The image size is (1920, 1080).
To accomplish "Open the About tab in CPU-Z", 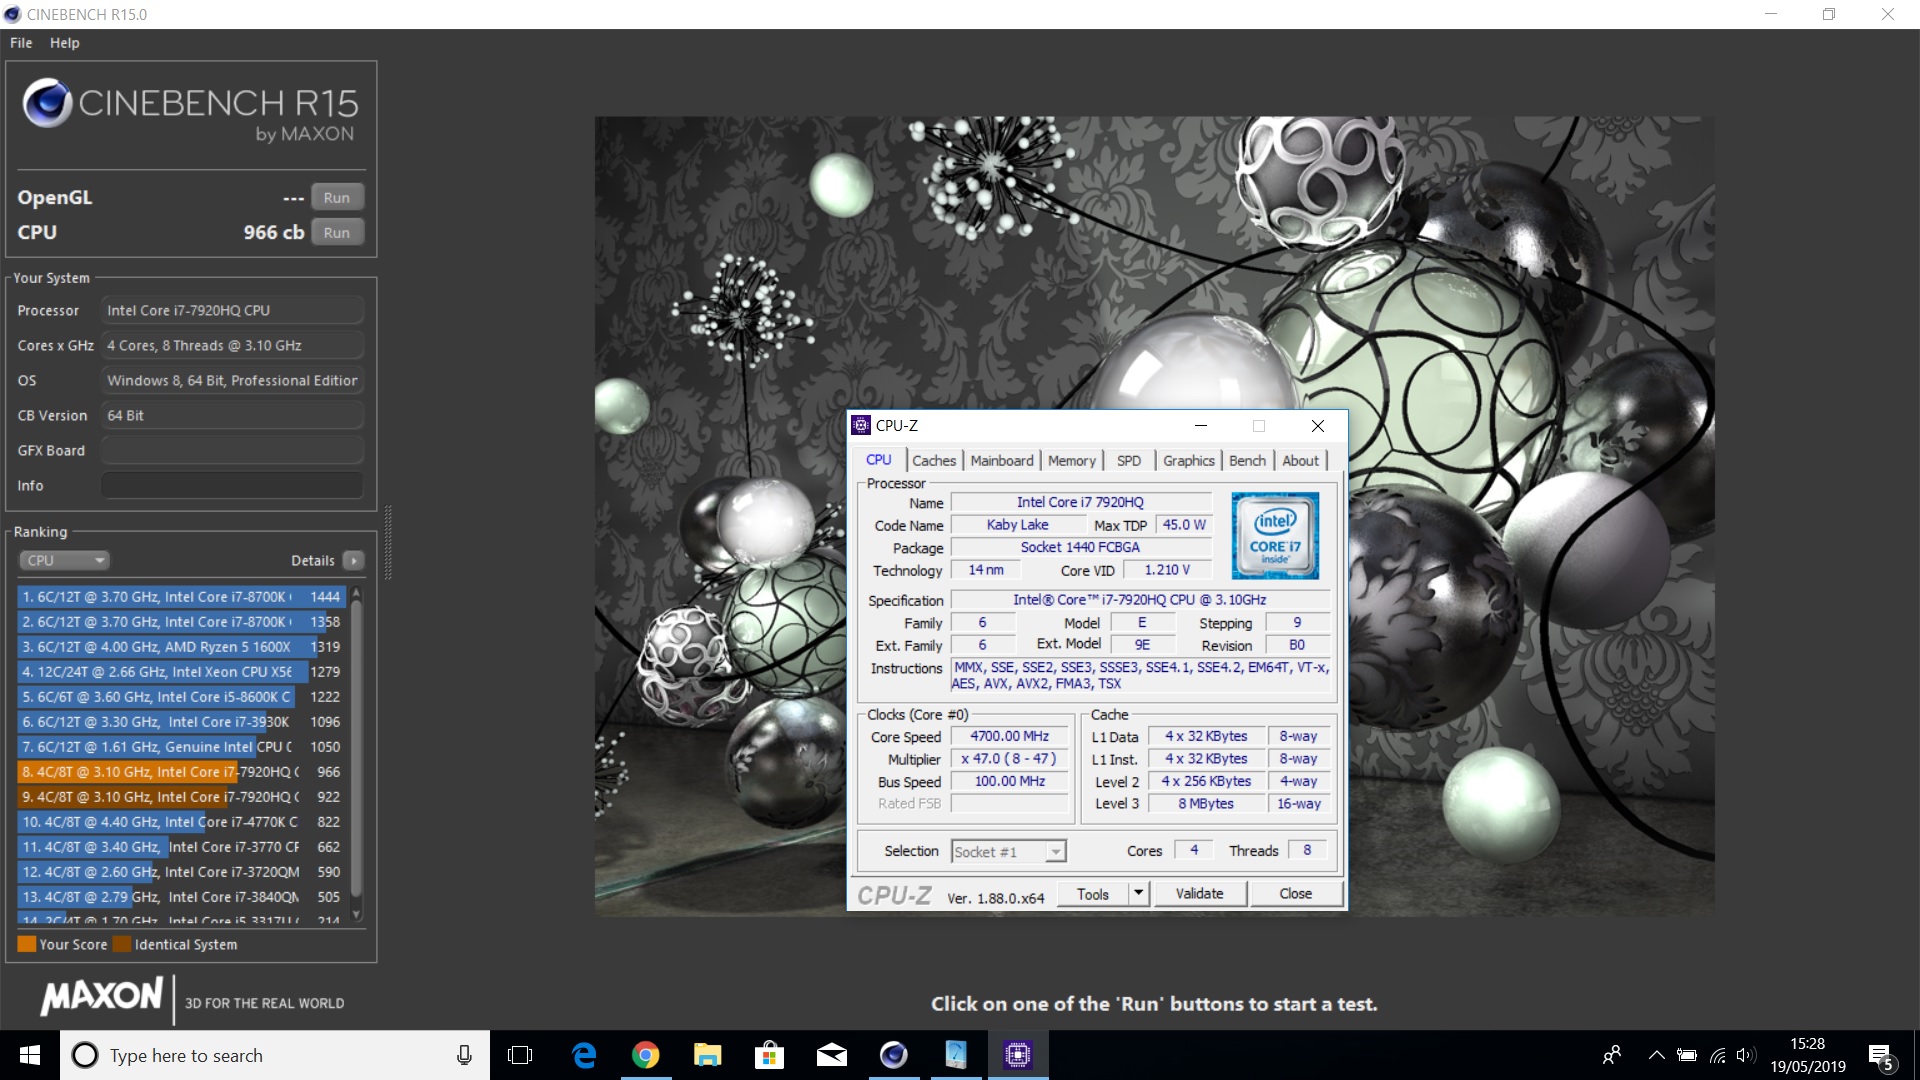I will pos(1301,461).
